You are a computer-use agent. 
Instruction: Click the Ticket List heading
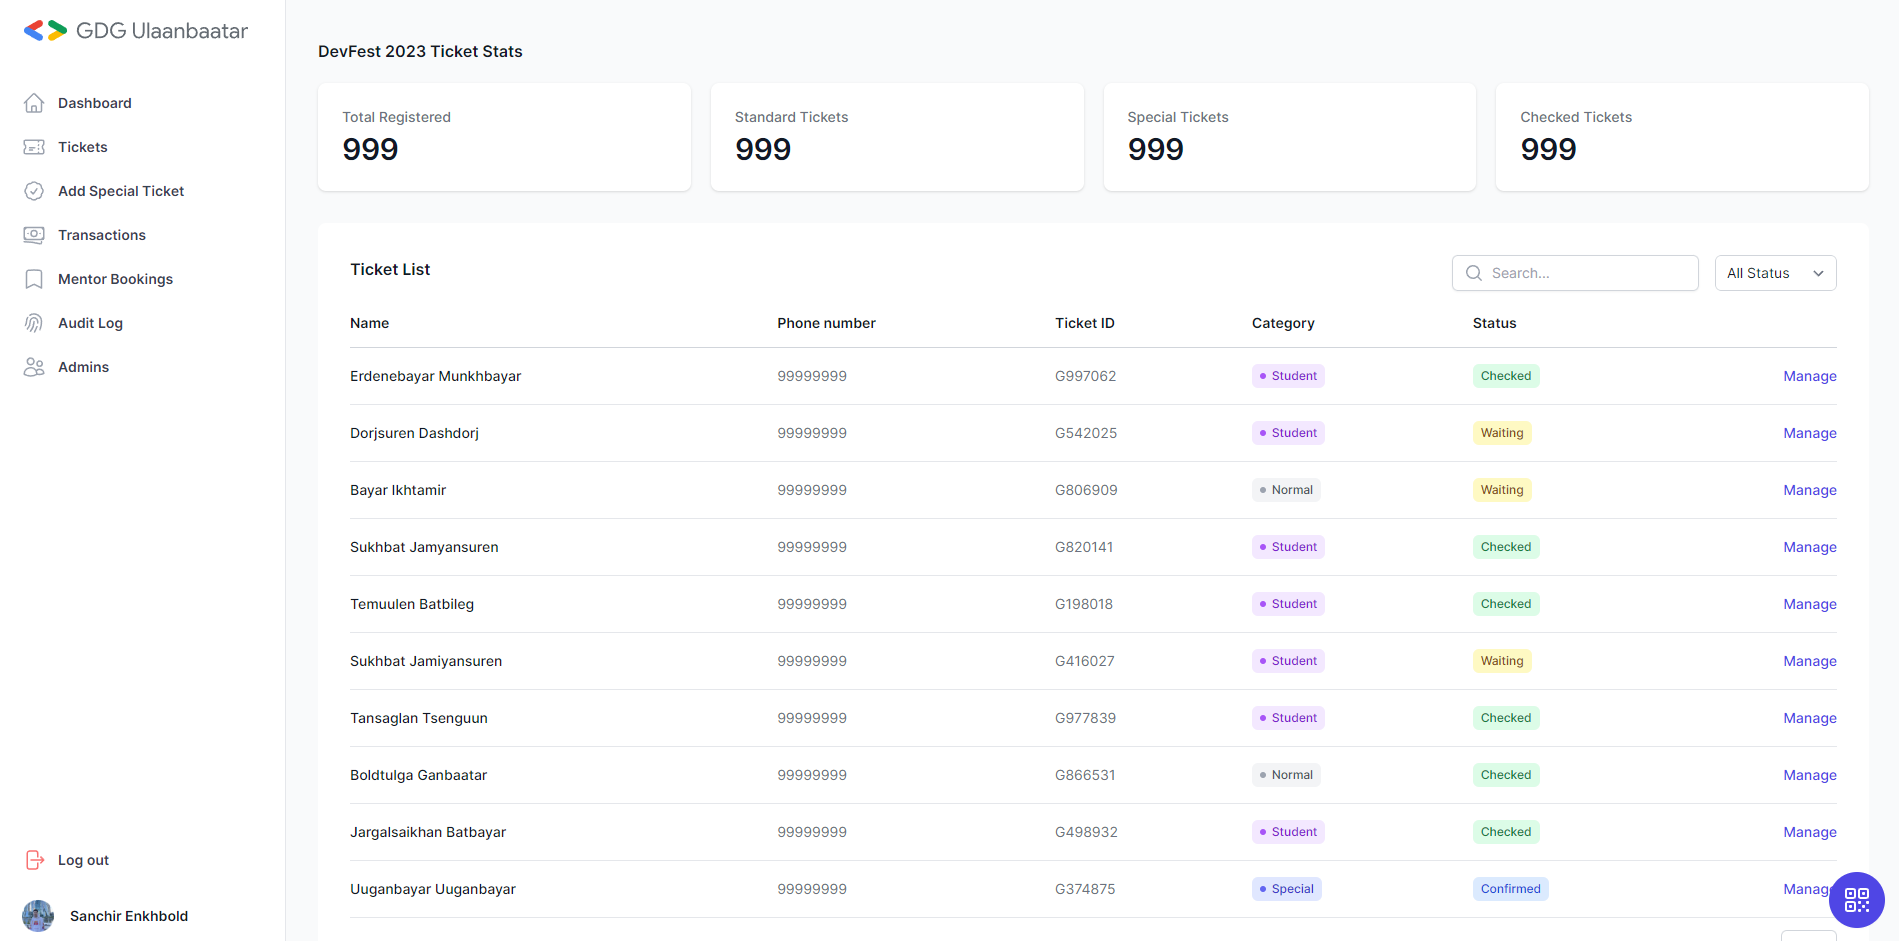point(390,269)
